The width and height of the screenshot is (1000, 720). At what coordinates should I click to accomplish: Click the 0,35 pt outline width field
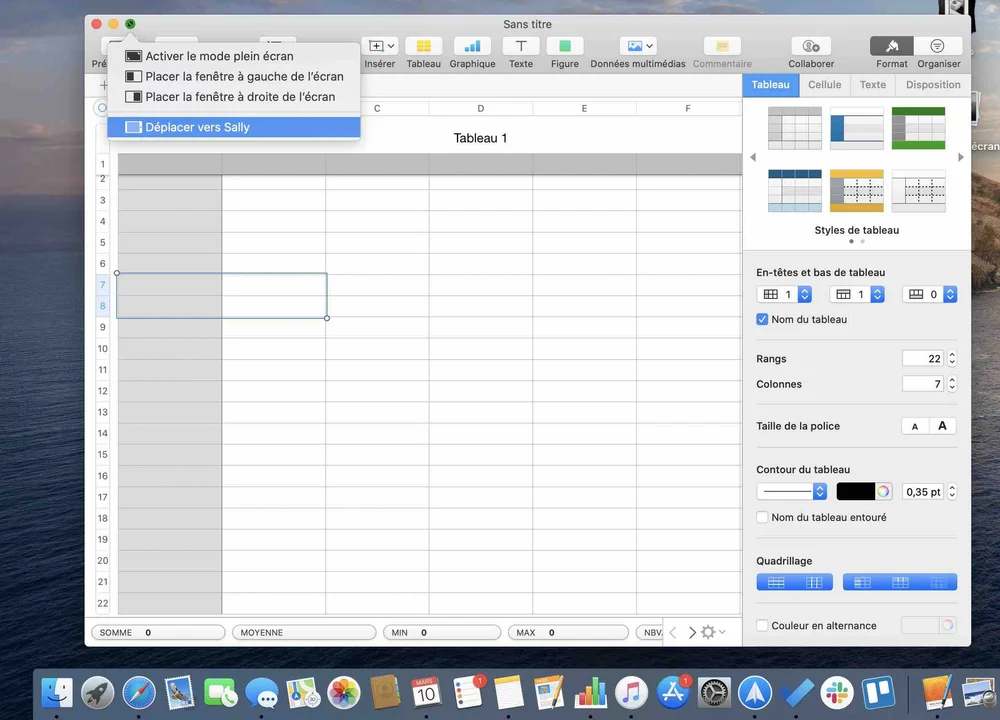click(923, 492)
